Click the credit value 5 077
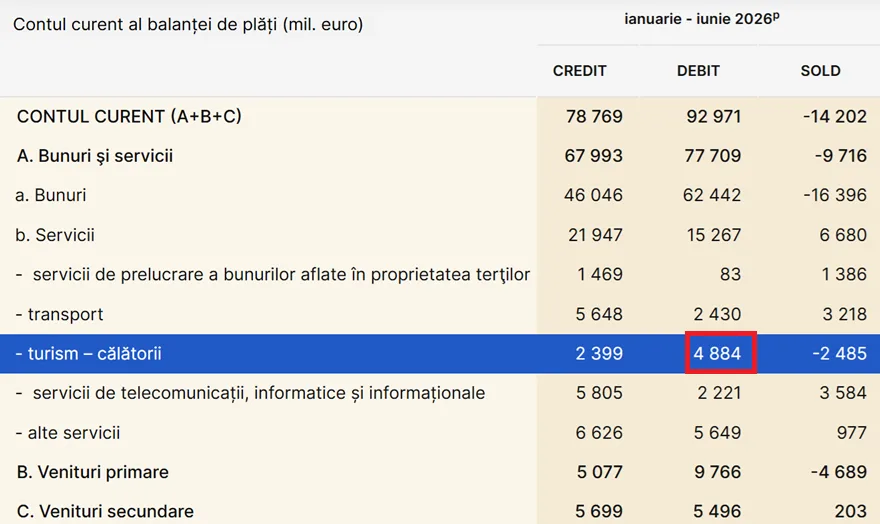Image resolution: width=880 pixels, height=524 pixels. point(599,472)
